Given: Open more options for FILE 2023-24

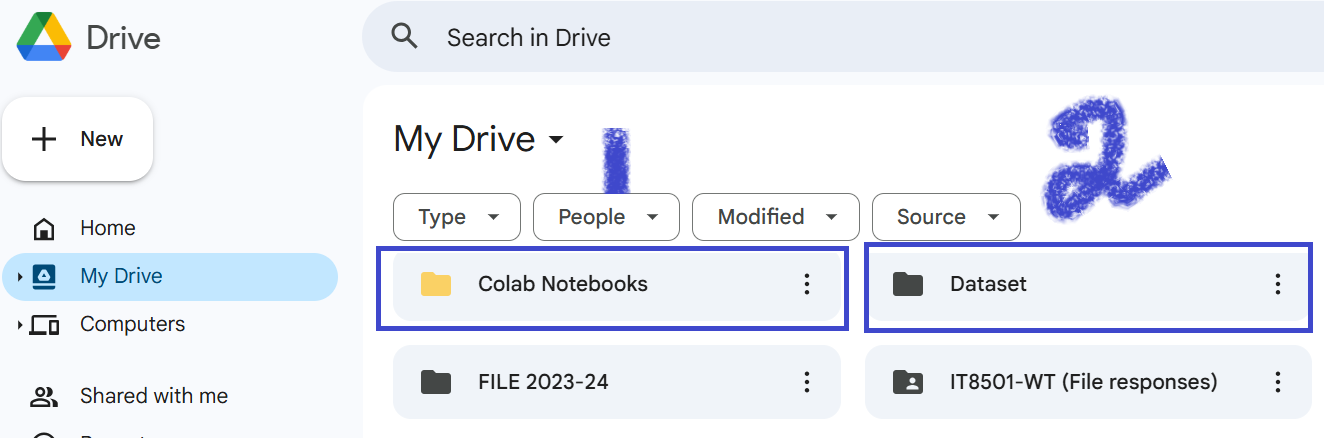Looking at the screenshot, I should [807, 381].
